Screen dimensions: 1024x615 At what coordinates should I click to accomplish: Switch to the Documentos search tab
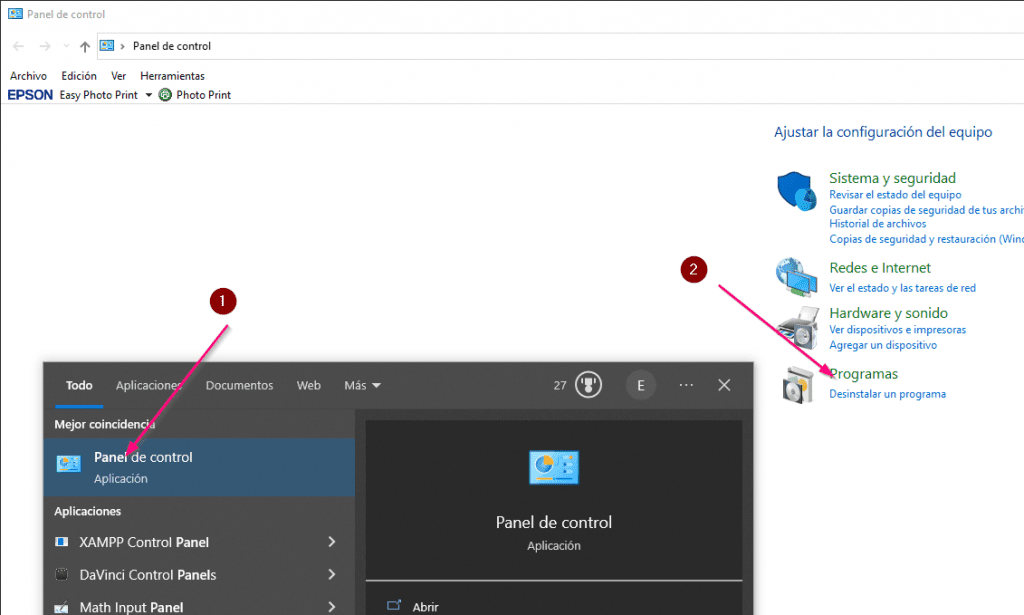click(x=239, y=385)
